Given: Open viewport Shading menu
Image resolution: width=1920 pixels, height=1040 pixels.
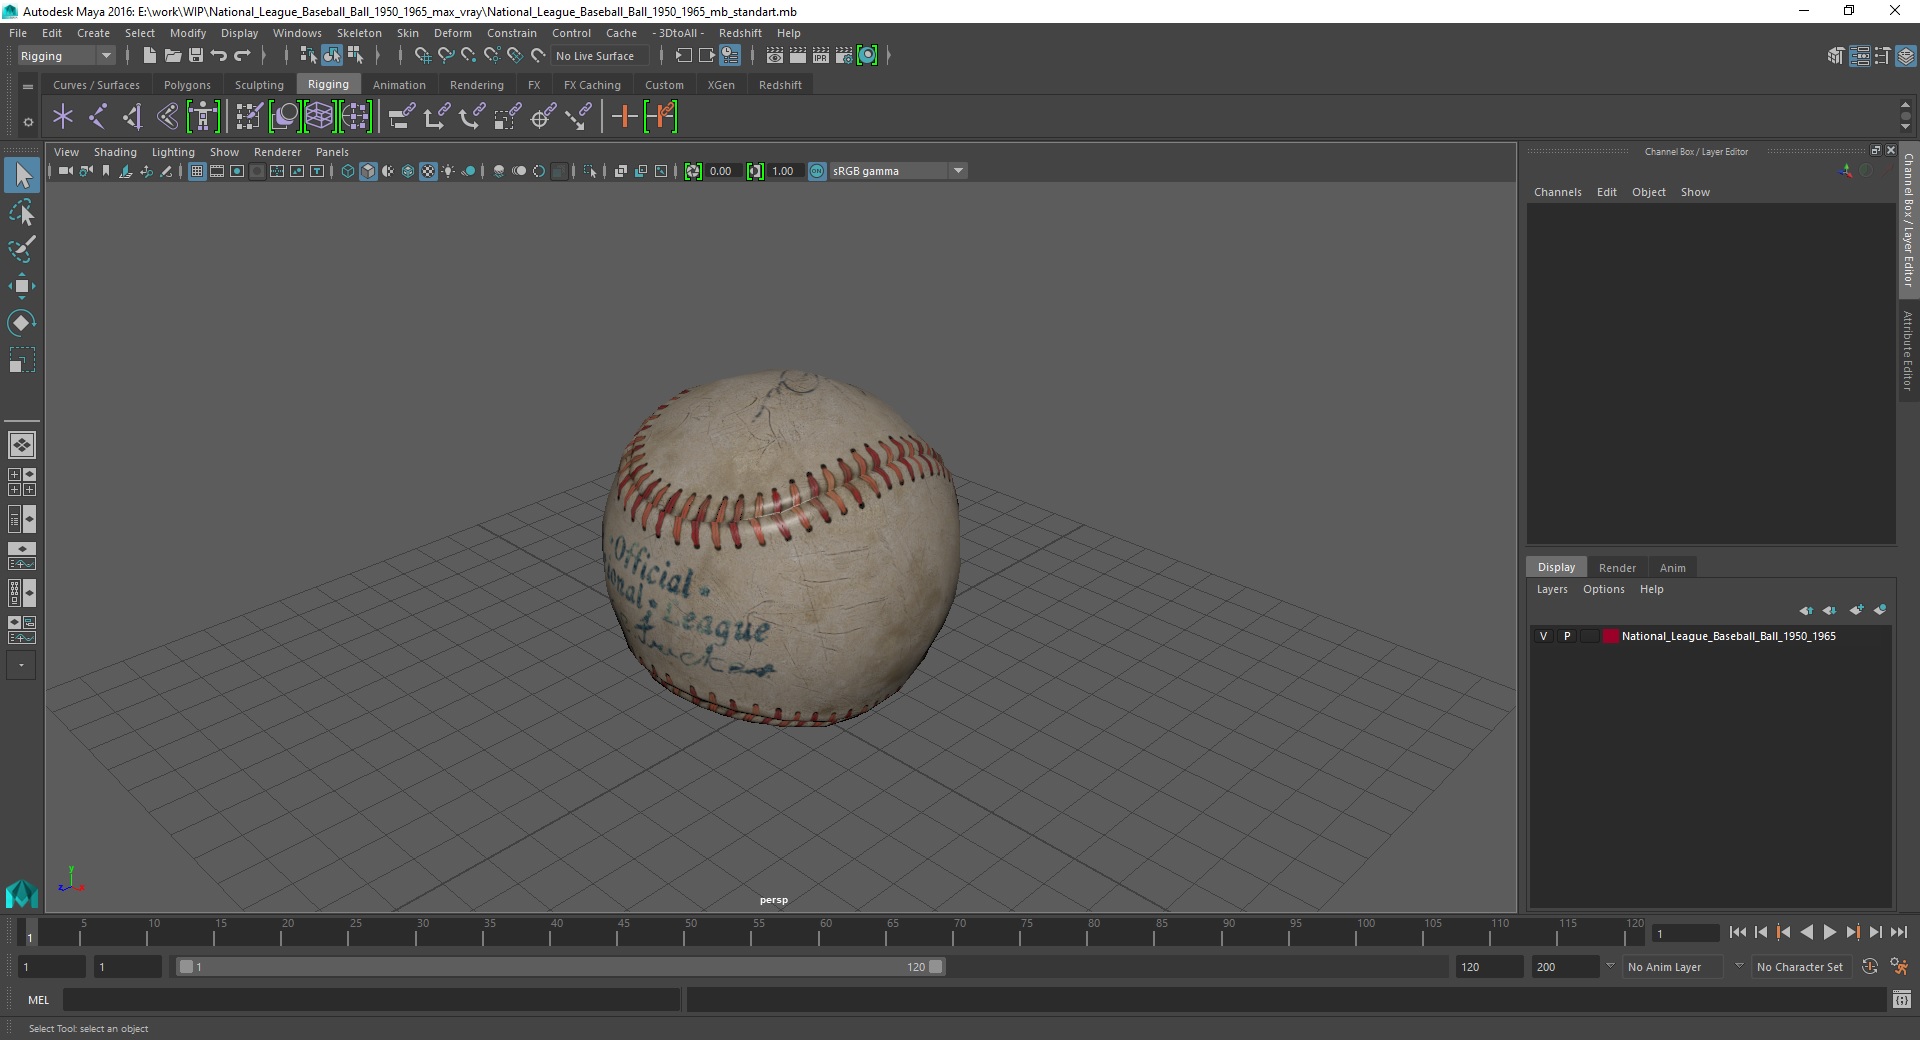Looking at the screenshot, I should point(115,152).
